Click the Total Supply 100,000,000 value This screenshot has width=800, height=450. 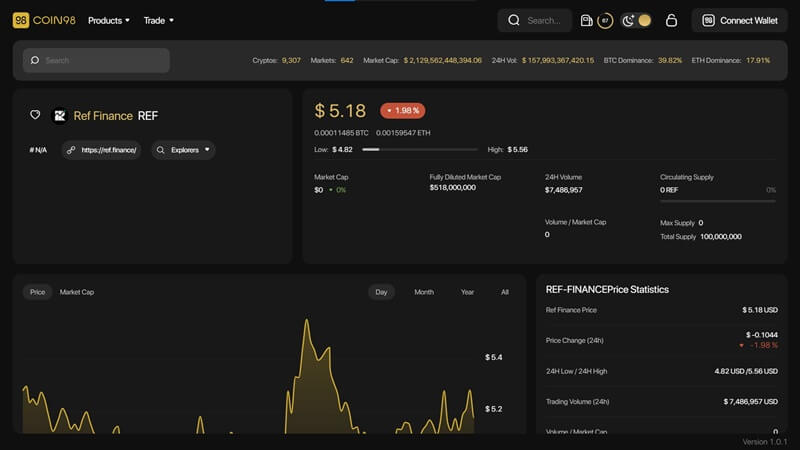[721, 237]
